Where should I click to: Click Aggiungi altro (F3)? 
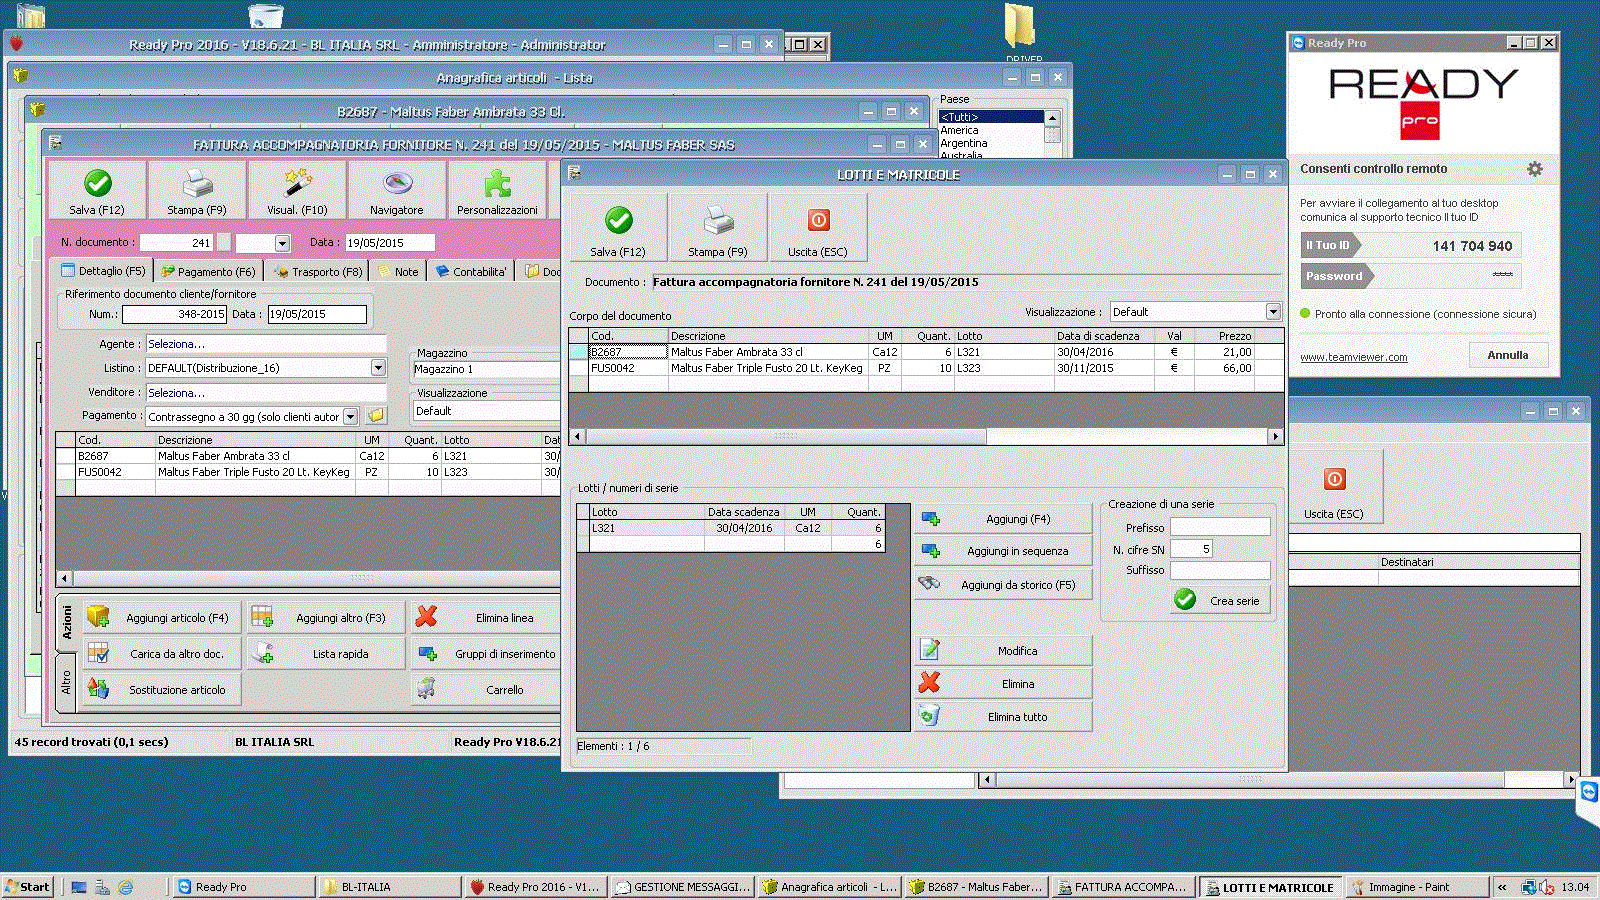(325, 617)
